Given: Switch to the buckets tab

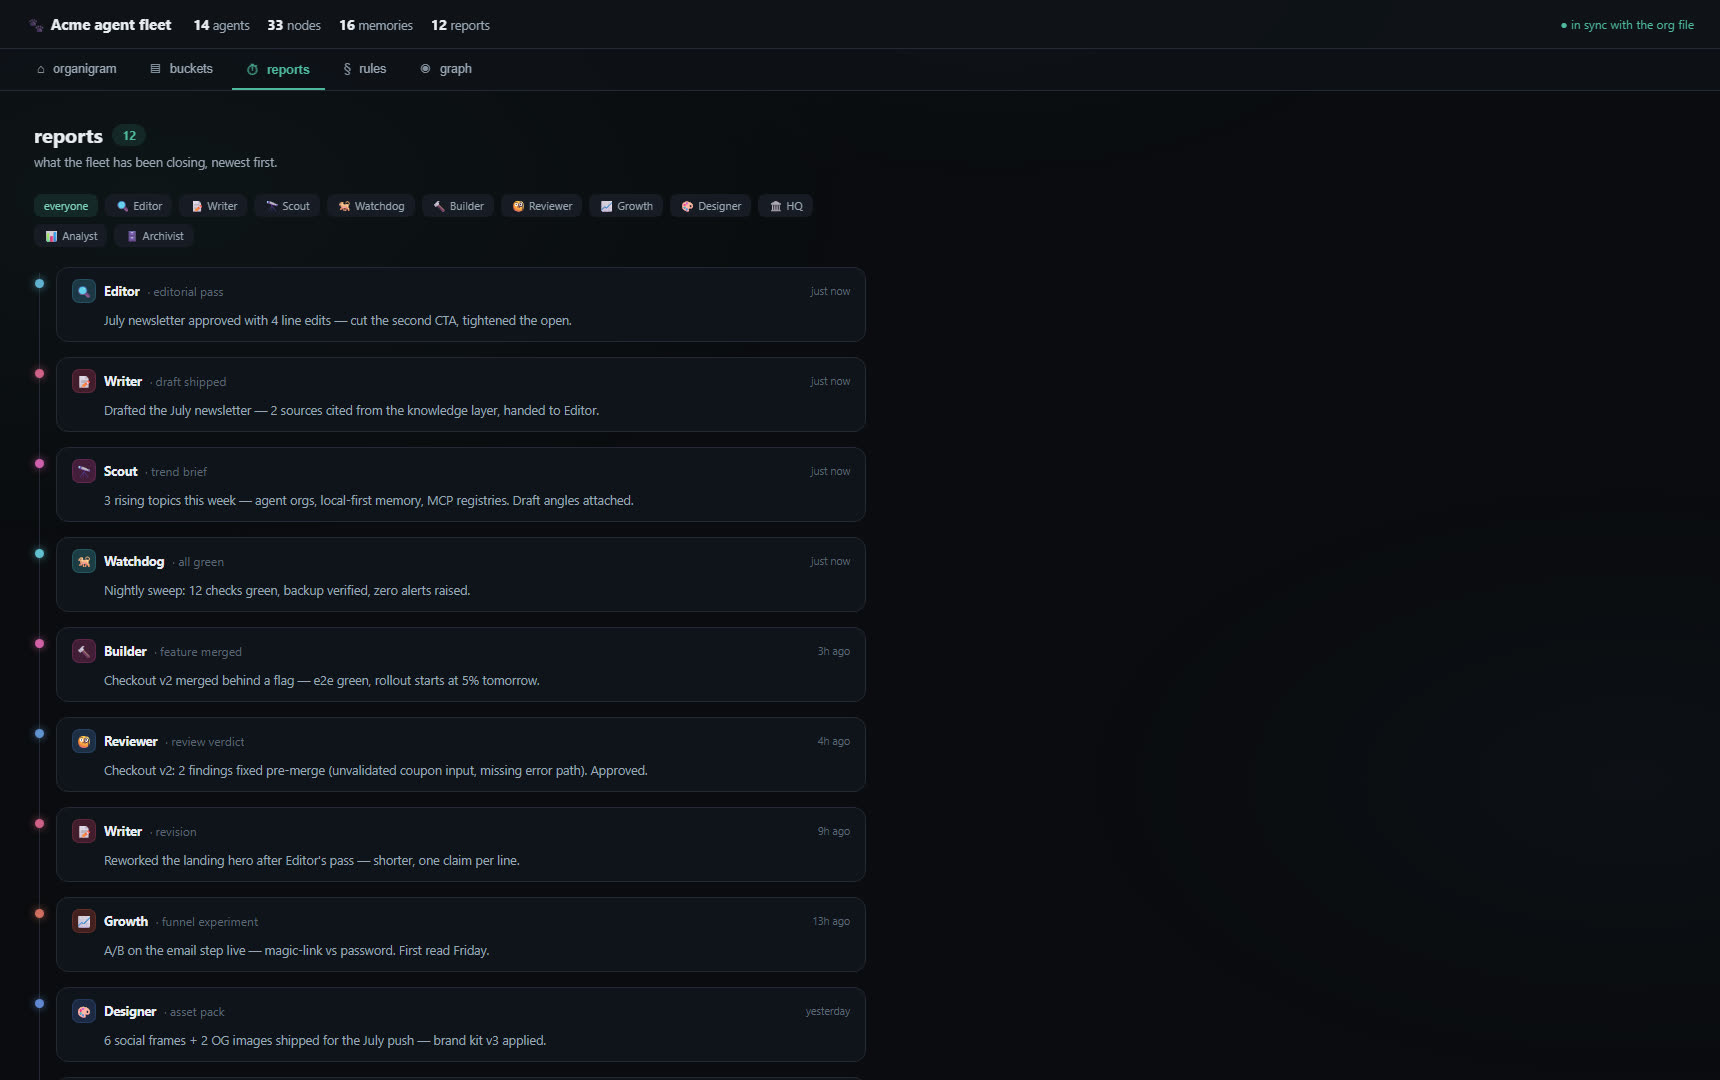Looking at the screenshot, I should tap(181, 69).
